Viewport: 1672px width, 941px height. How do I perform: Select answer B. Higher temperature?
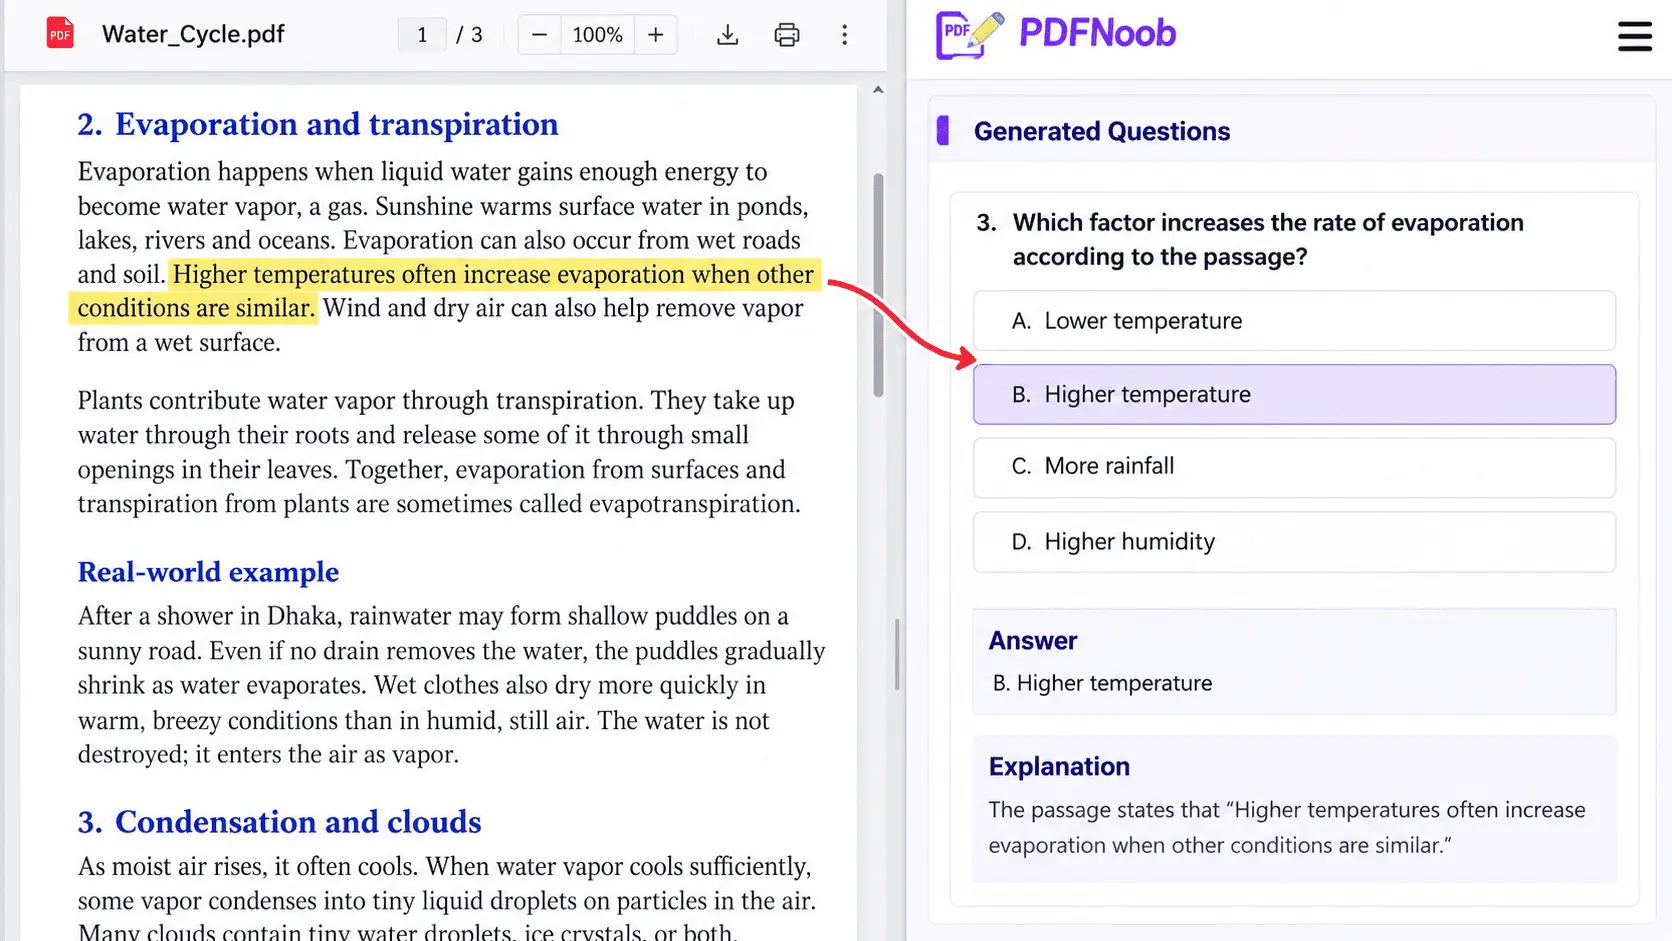[x=1294, y=394]
